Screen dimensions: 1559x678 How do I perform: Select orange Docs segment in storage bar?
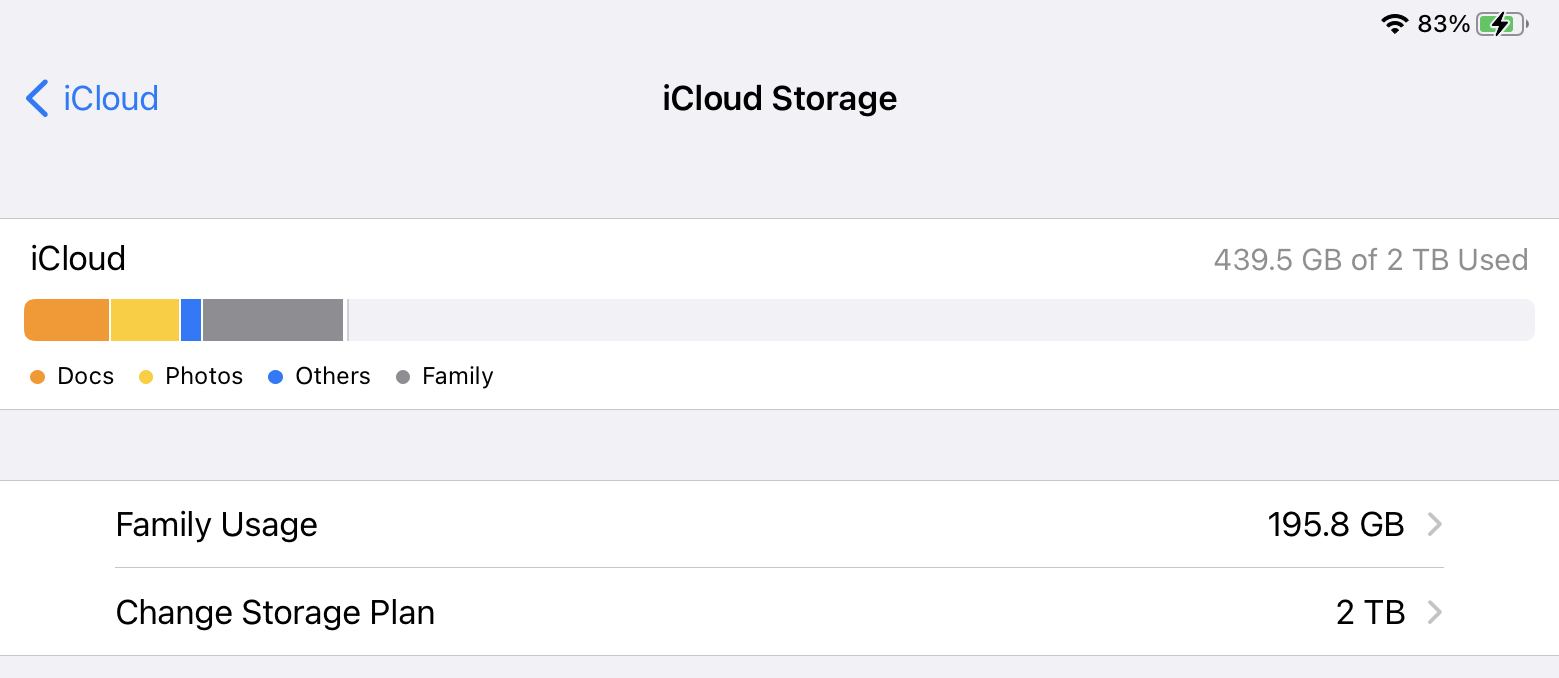point(66,320)
